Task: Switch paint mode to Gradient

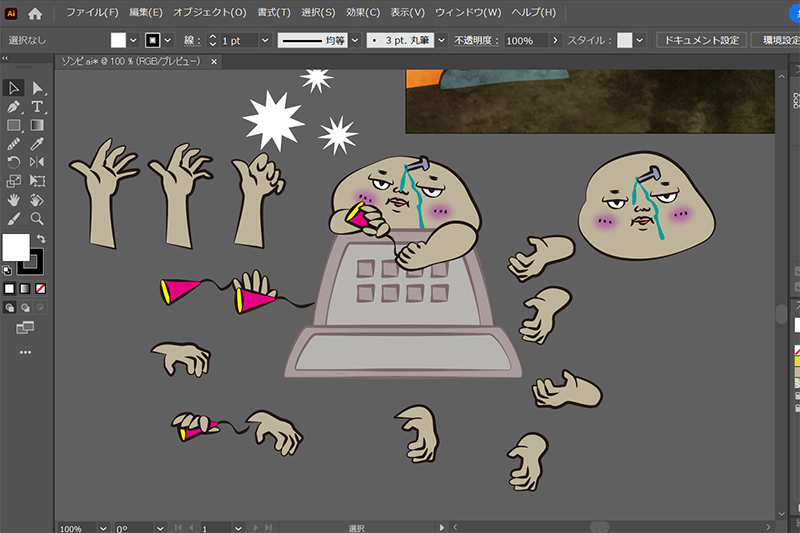Action: [x=24, y=288]
